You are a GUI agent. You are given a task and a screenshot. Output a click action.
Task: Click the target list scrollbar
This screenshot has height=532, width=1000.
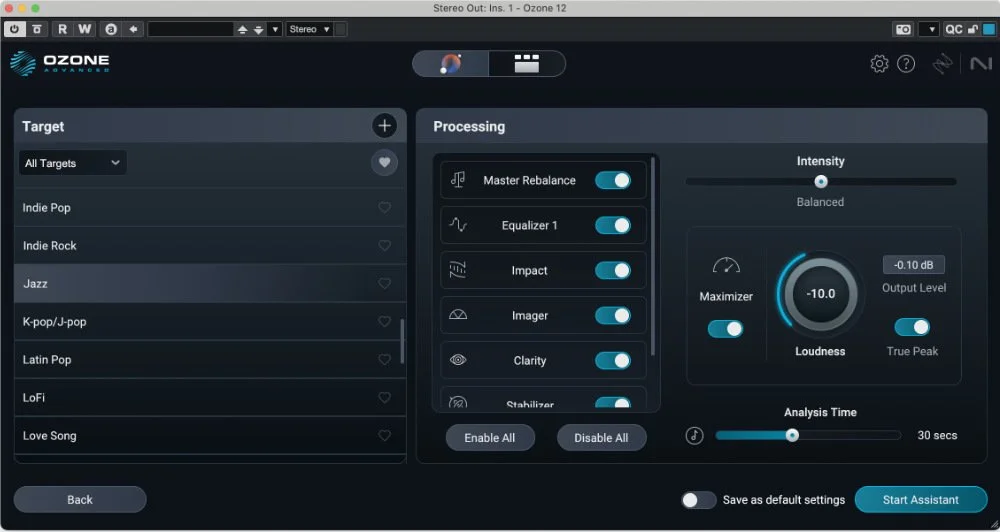click(402, 341)
